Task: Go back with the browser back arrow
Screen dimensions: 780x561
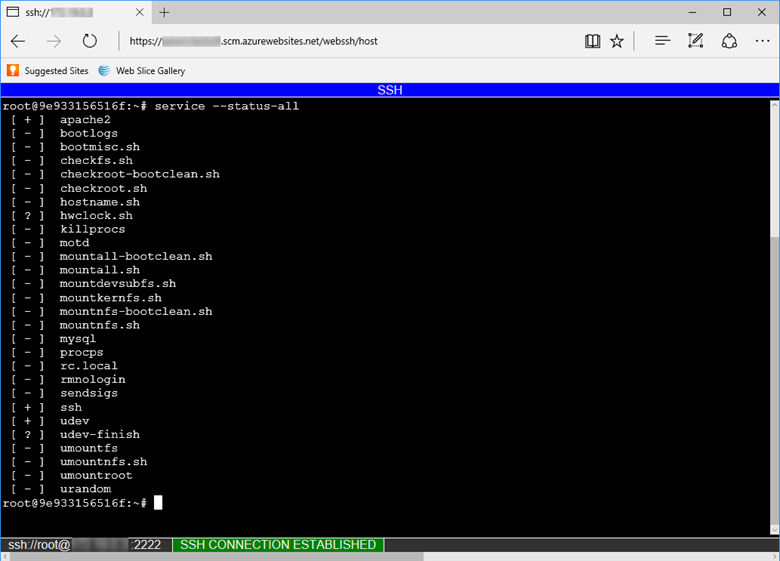Action: pyautogui.click(x=18, y=41)
